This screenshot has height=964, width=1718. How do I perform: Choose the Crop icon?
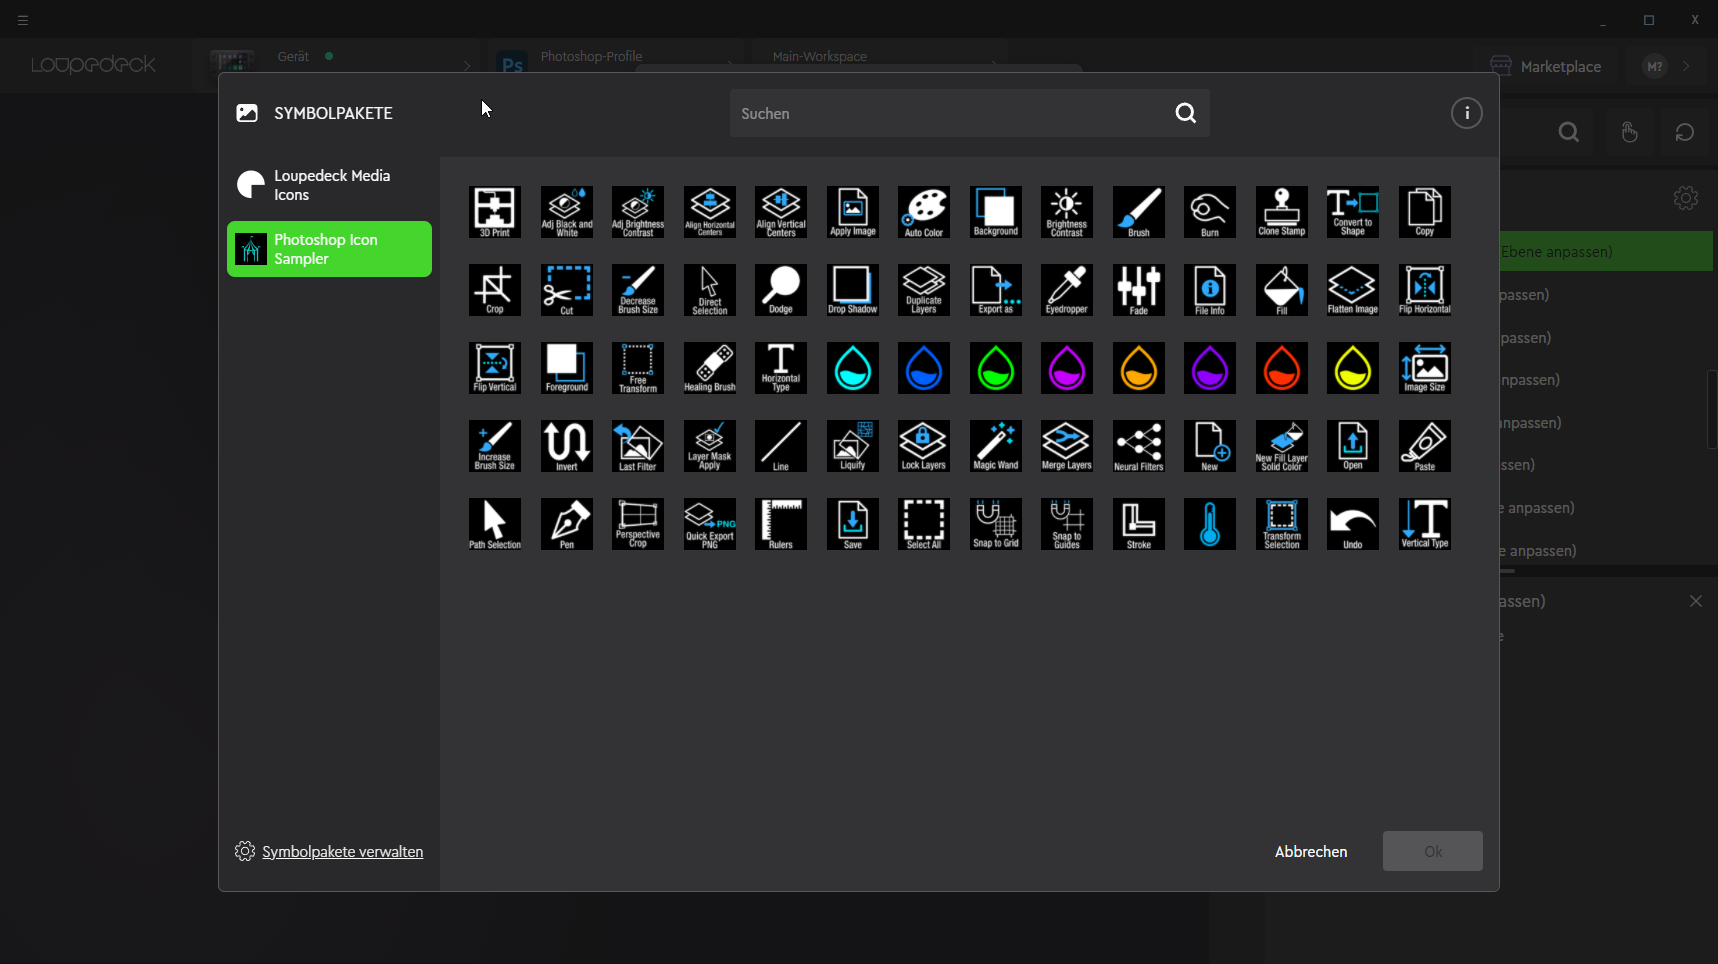click(x=495, y=290)
